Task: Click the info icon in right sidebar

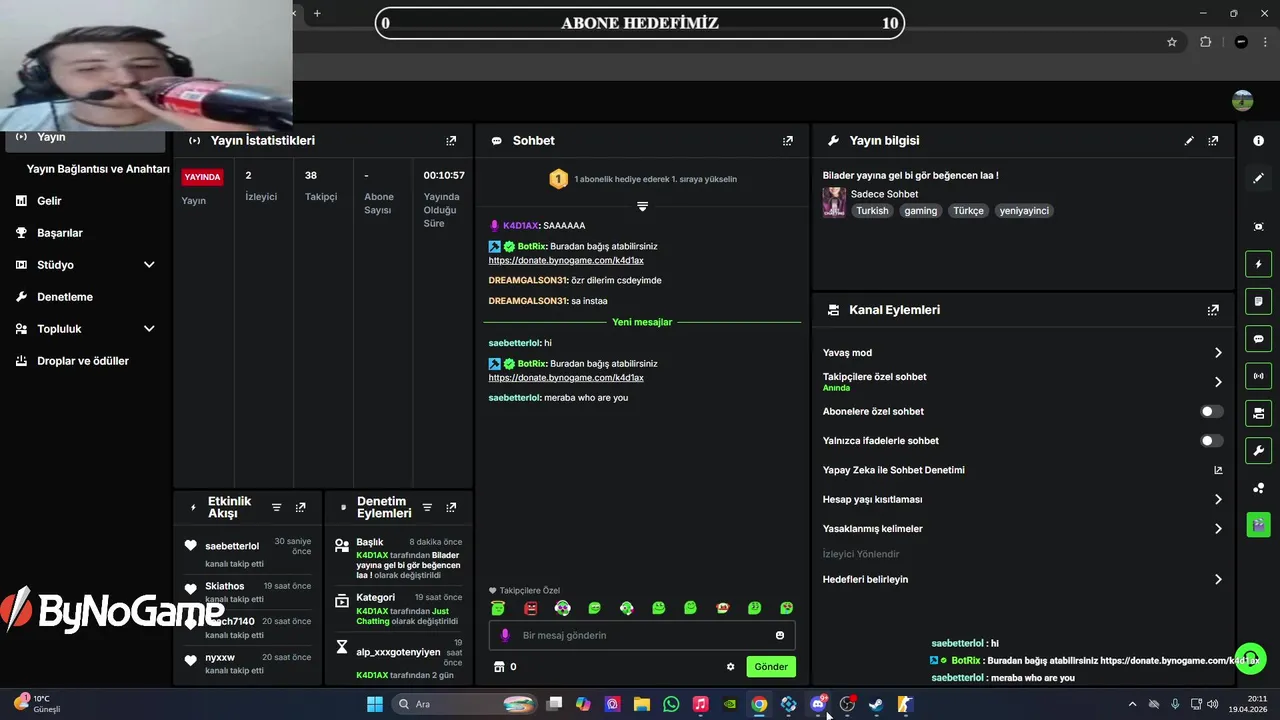Action: [1258, 141]
